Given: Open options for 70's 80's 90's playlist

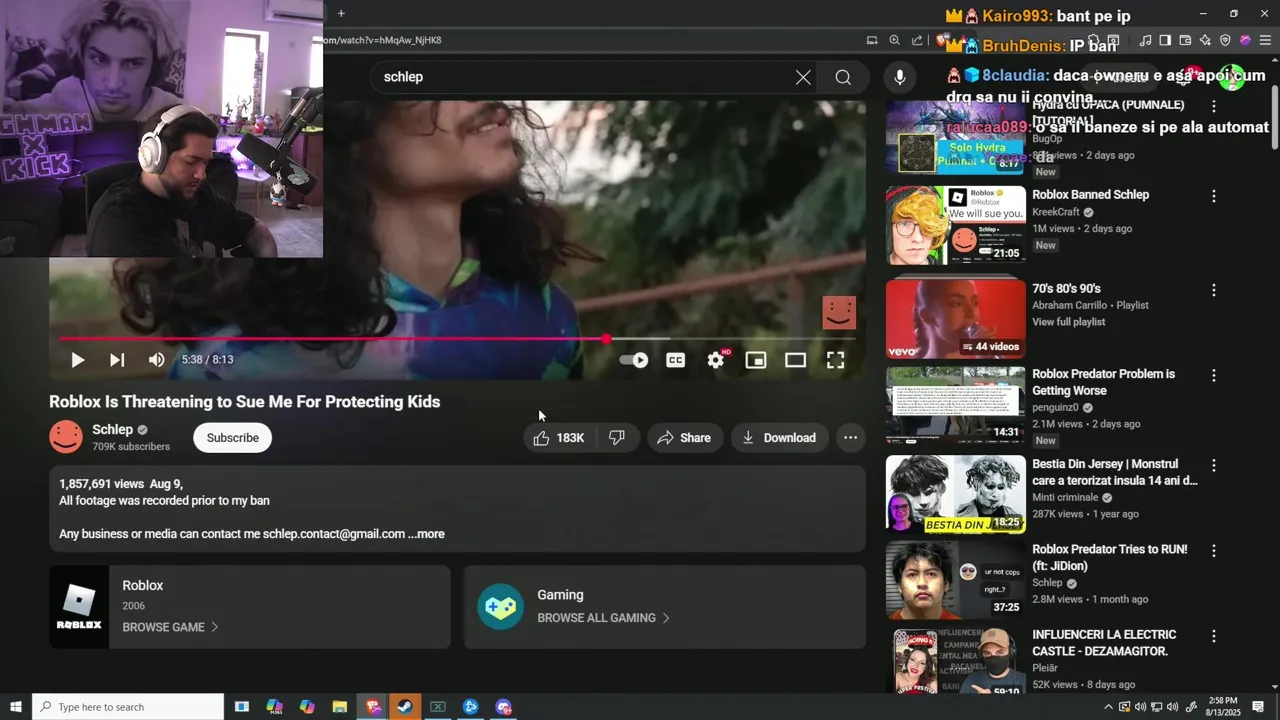Looking at the screenshot, I should [1214, 290].
